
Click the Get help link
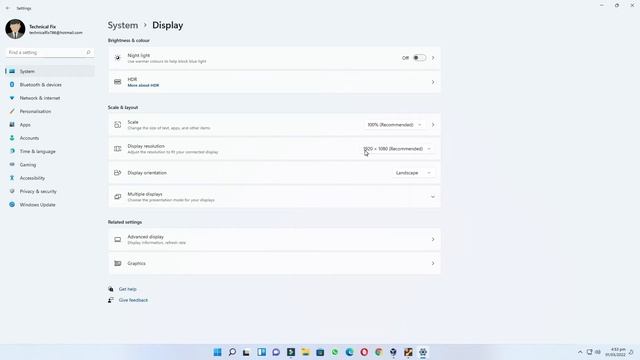[x=128, y=289]
